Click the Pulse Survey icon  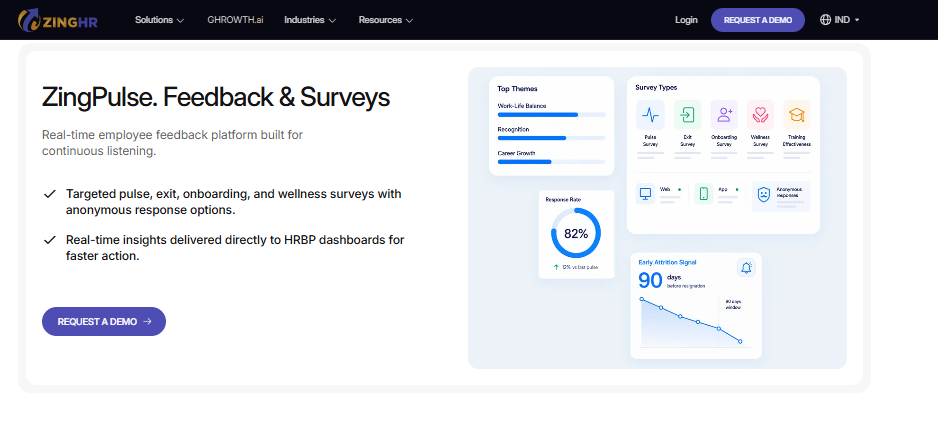[x=650, y=115]
